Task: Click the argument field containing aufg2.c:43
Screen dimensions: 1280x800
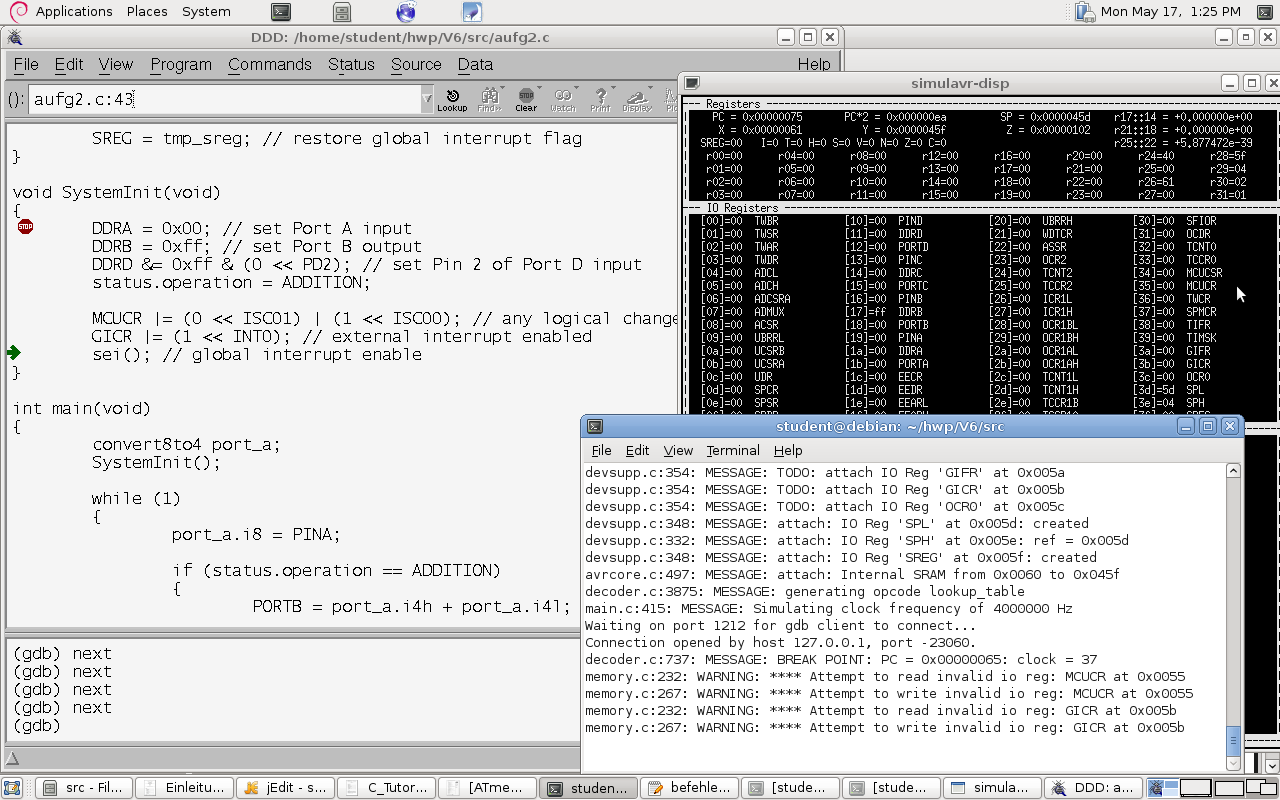Action: click(225, 99)
